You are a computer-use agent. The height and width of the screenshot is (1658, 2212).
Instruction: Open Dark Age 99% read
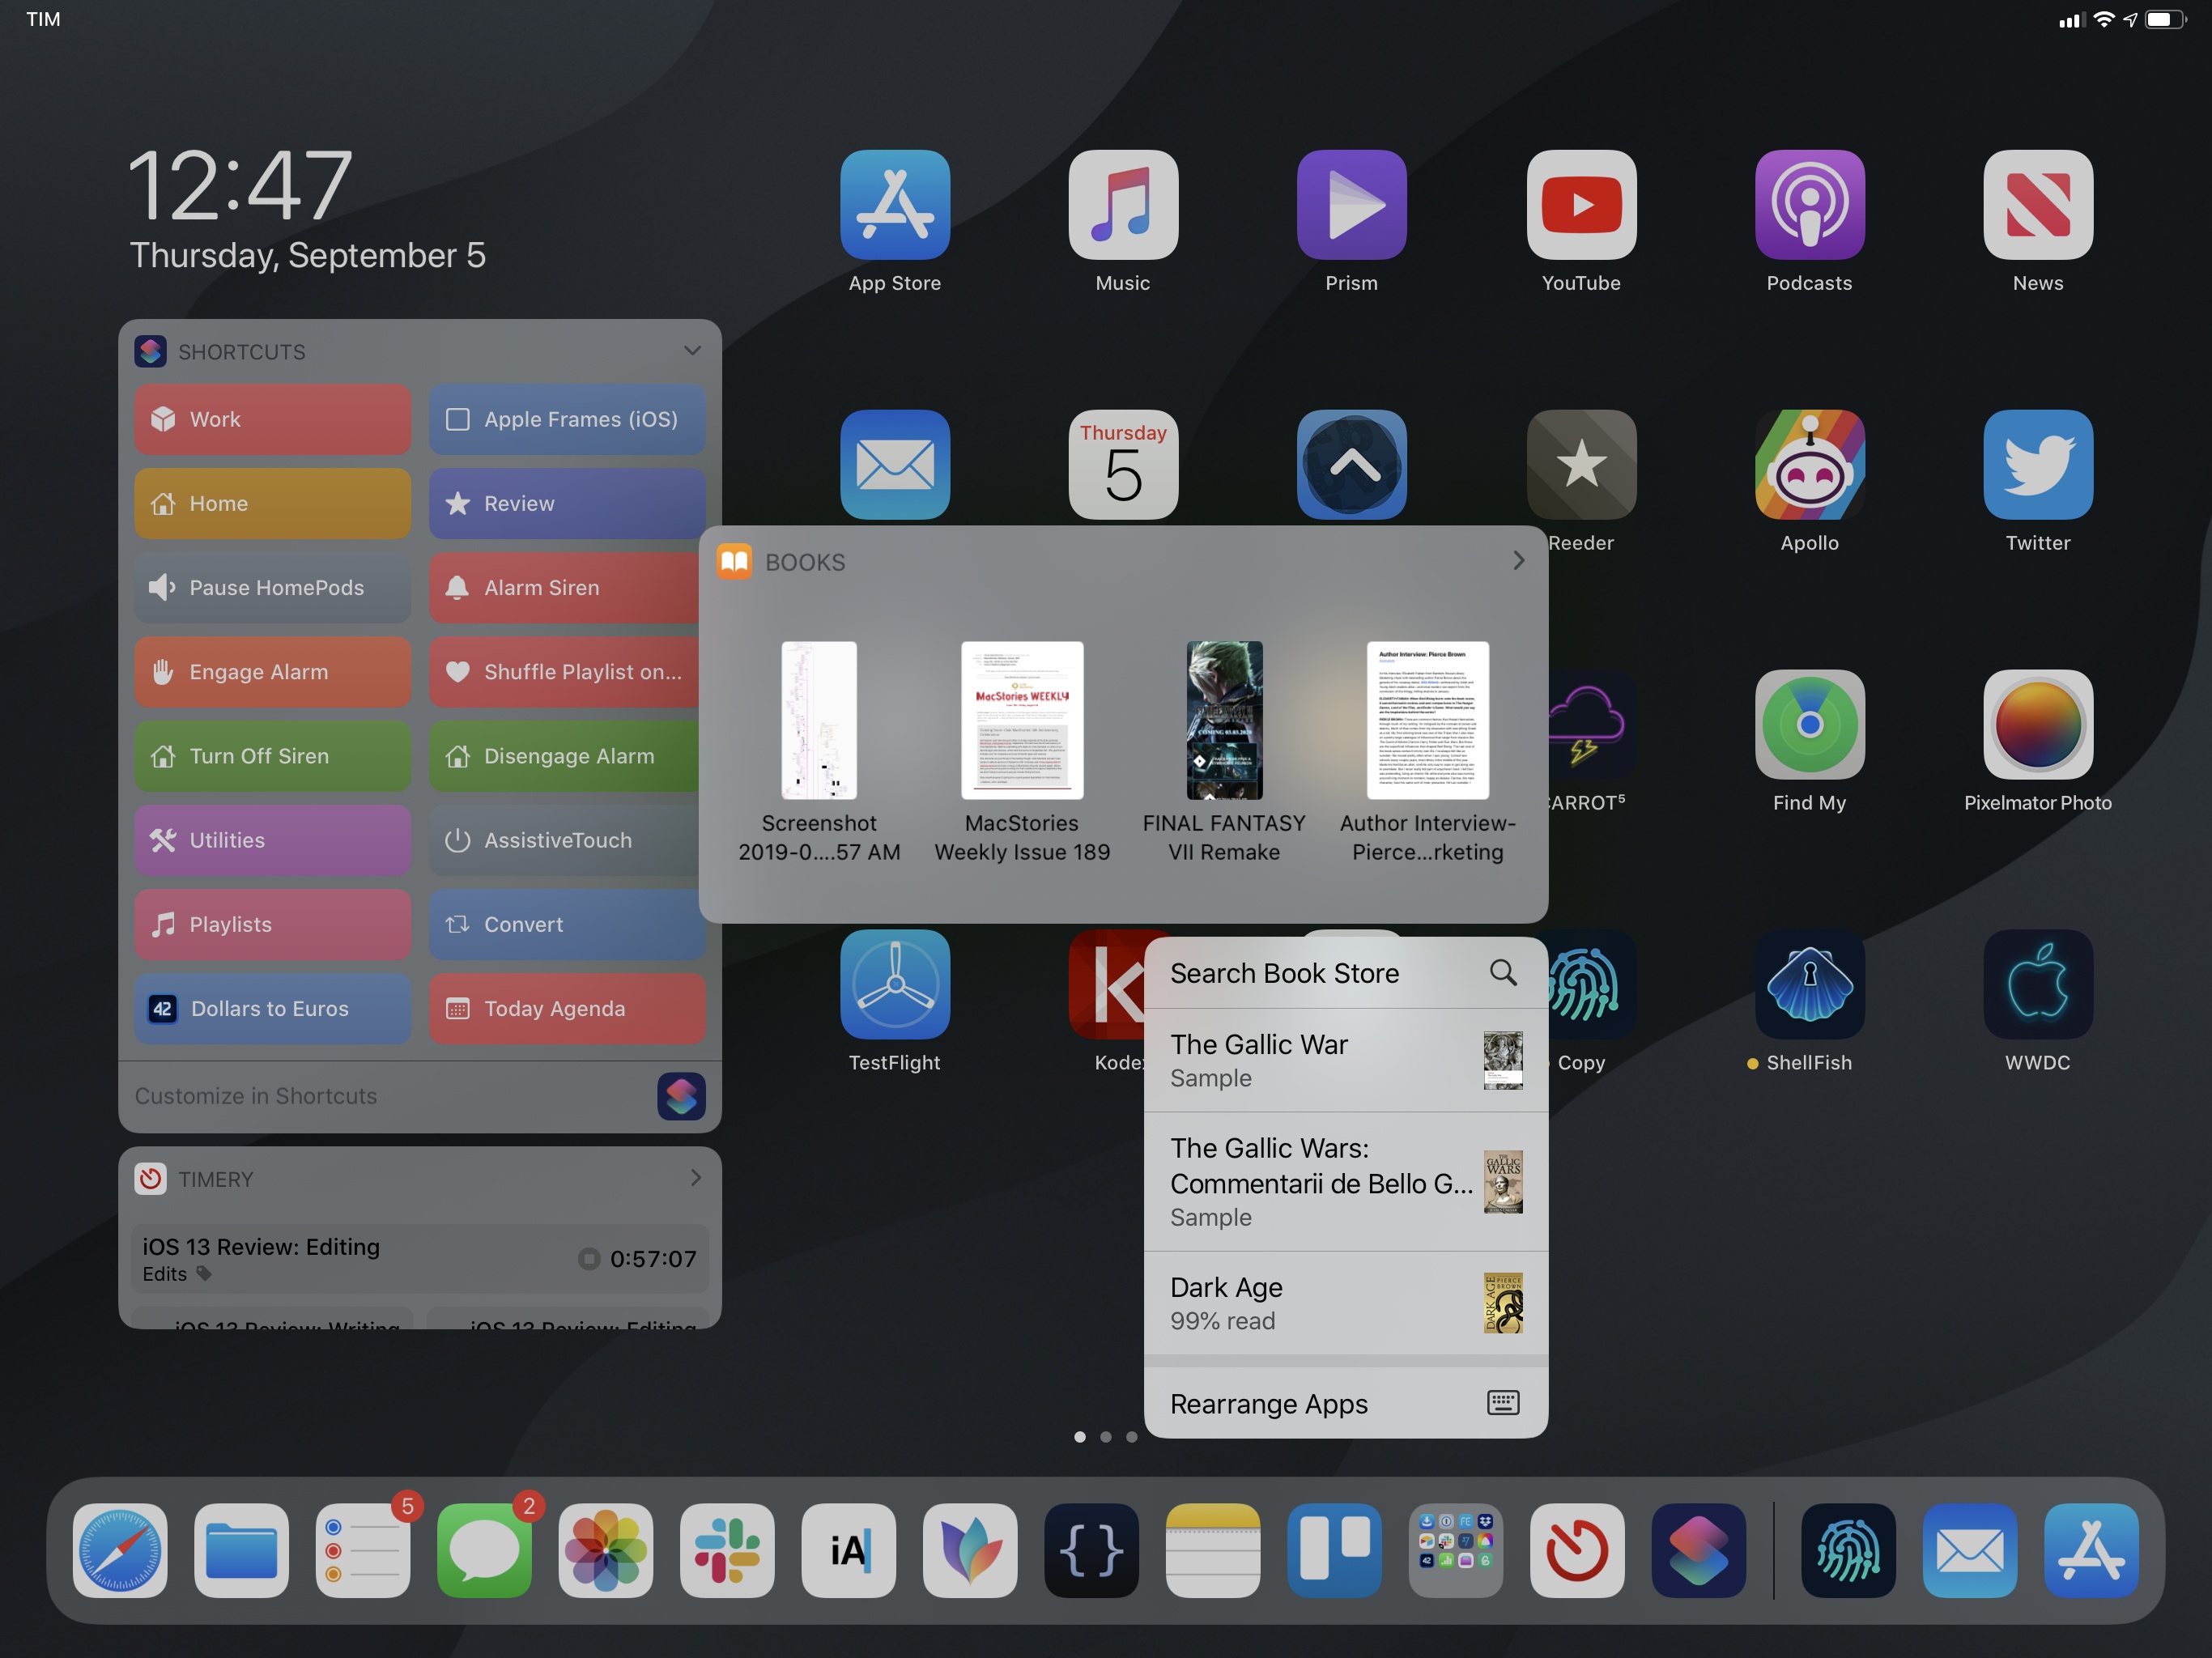coord(1346,1303)
